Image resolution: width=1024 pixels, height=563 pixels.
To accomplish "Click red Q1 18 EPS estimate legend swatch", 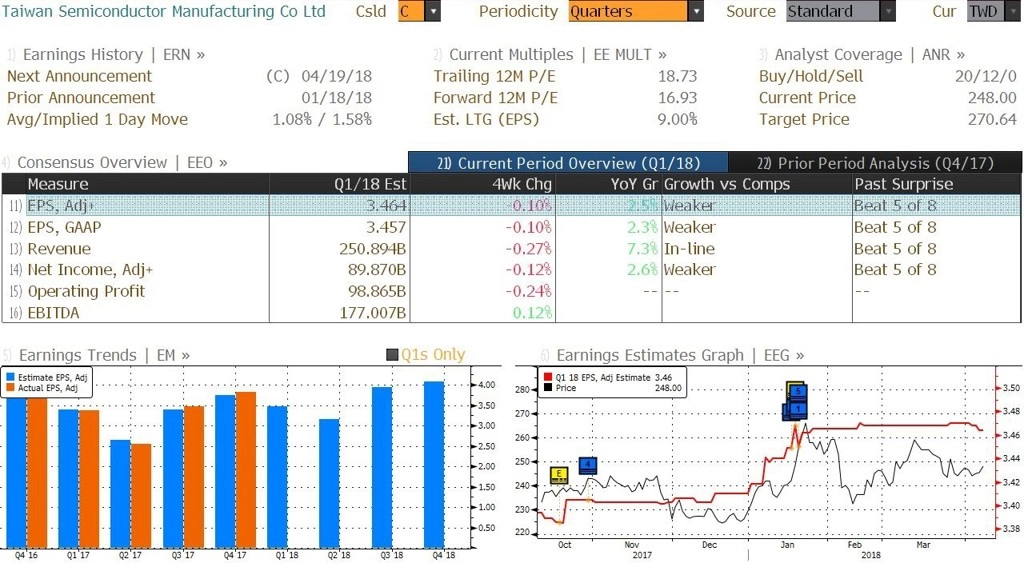I will pyautogui.click(x=548, y=378).
